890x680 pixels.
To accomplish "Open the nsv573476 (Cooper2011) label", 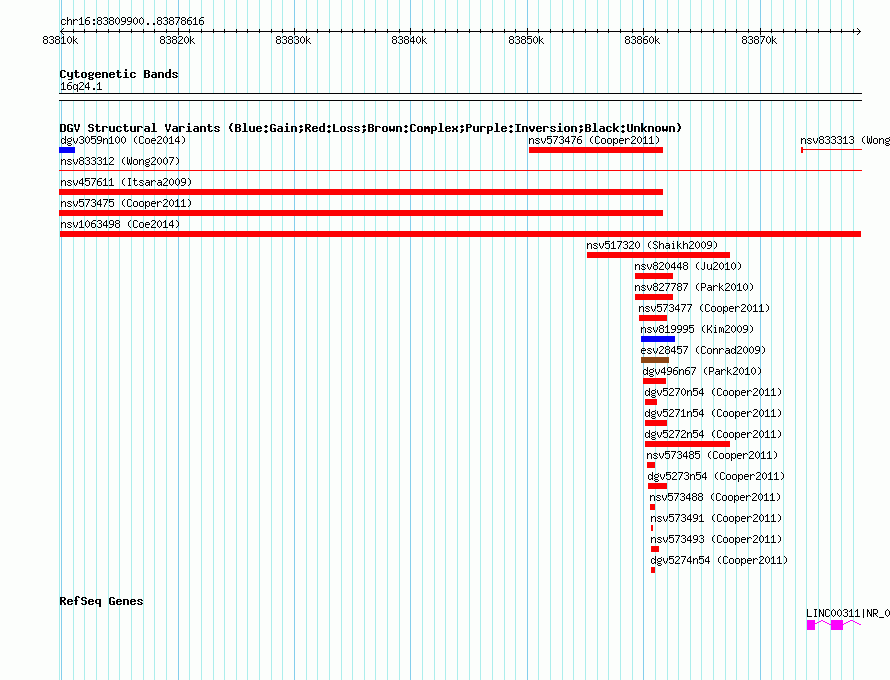I will tap(594, 140).
